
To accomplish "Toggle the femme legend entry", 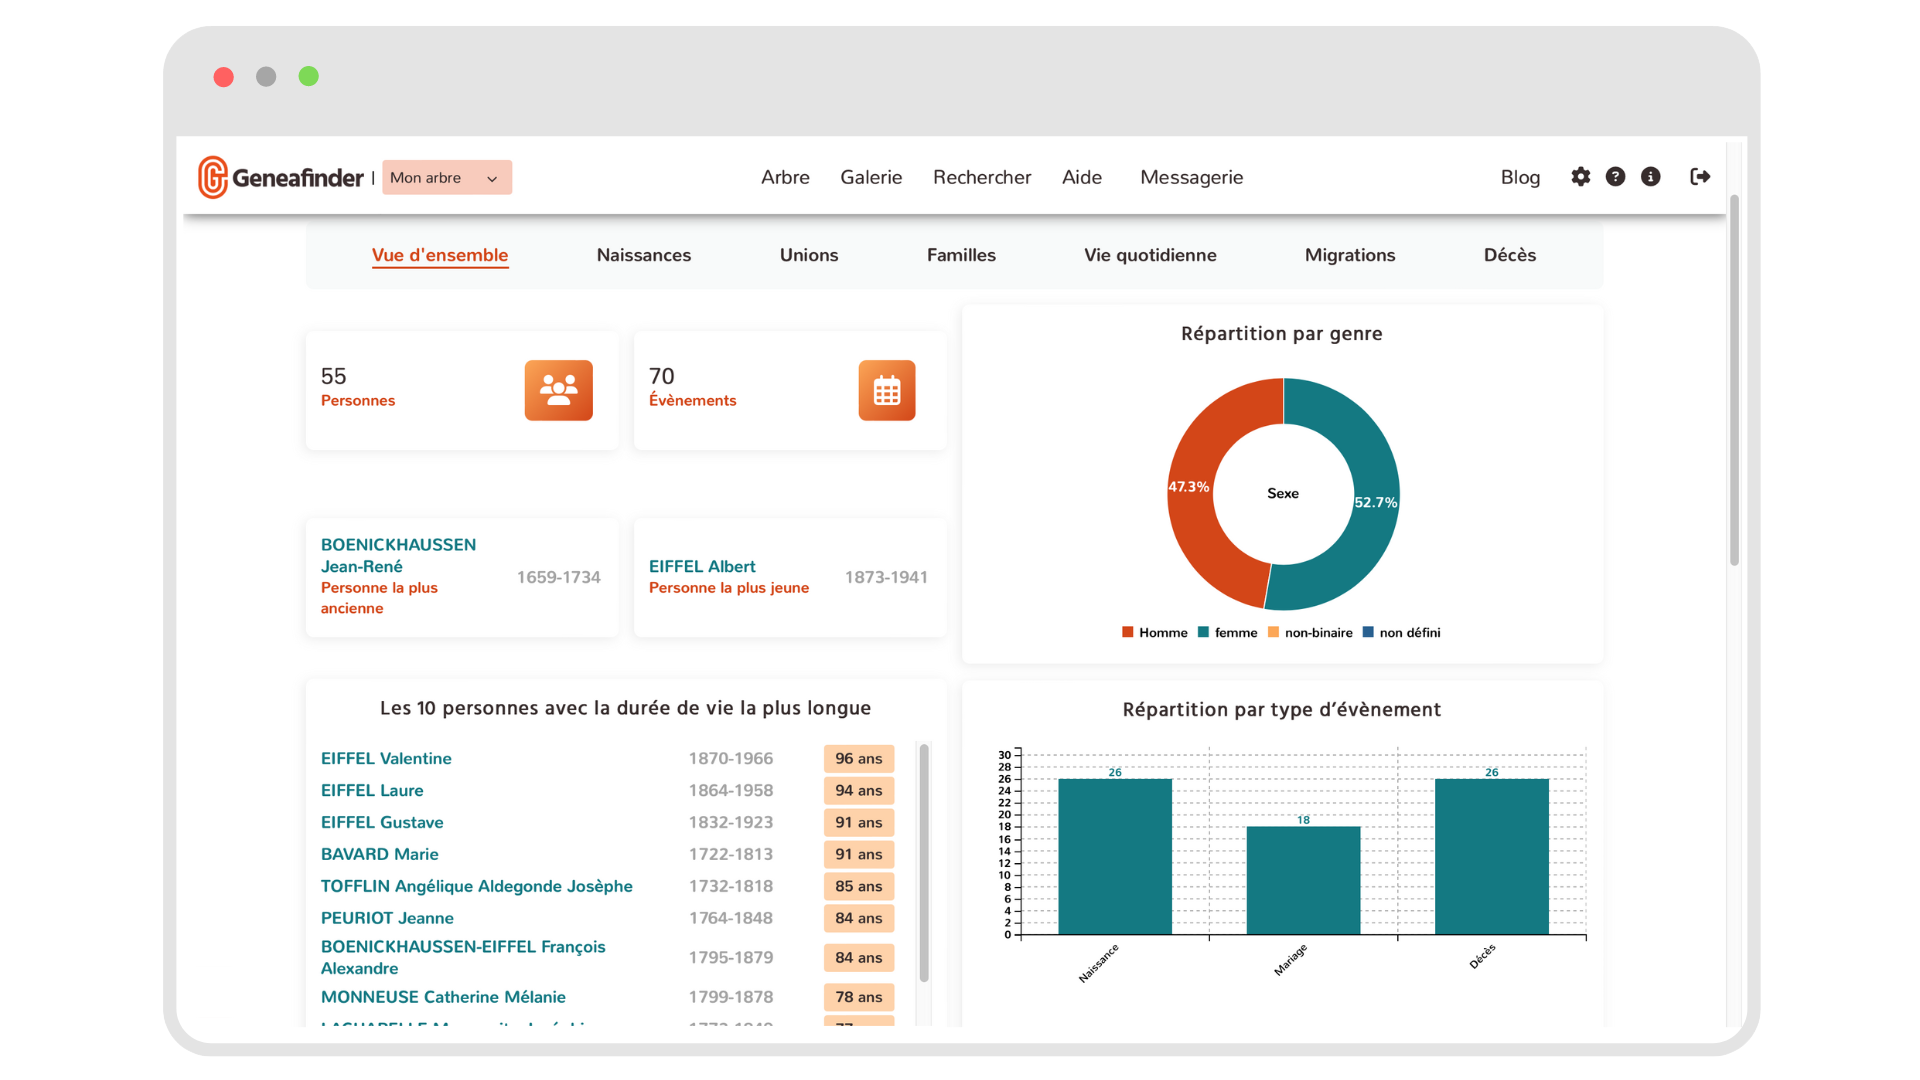I will click(x=1235, y=633).
